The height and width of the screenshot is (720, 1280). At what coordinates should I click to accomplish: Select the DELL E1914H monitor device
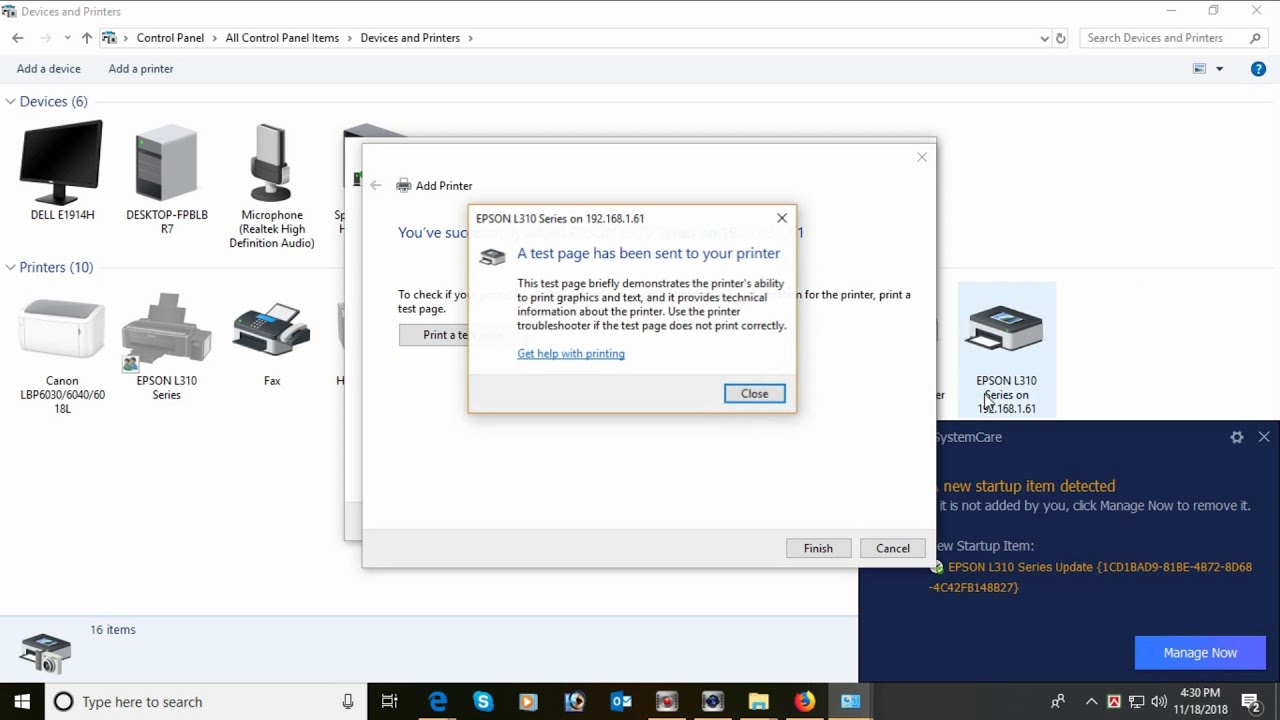tap(62, 170)
